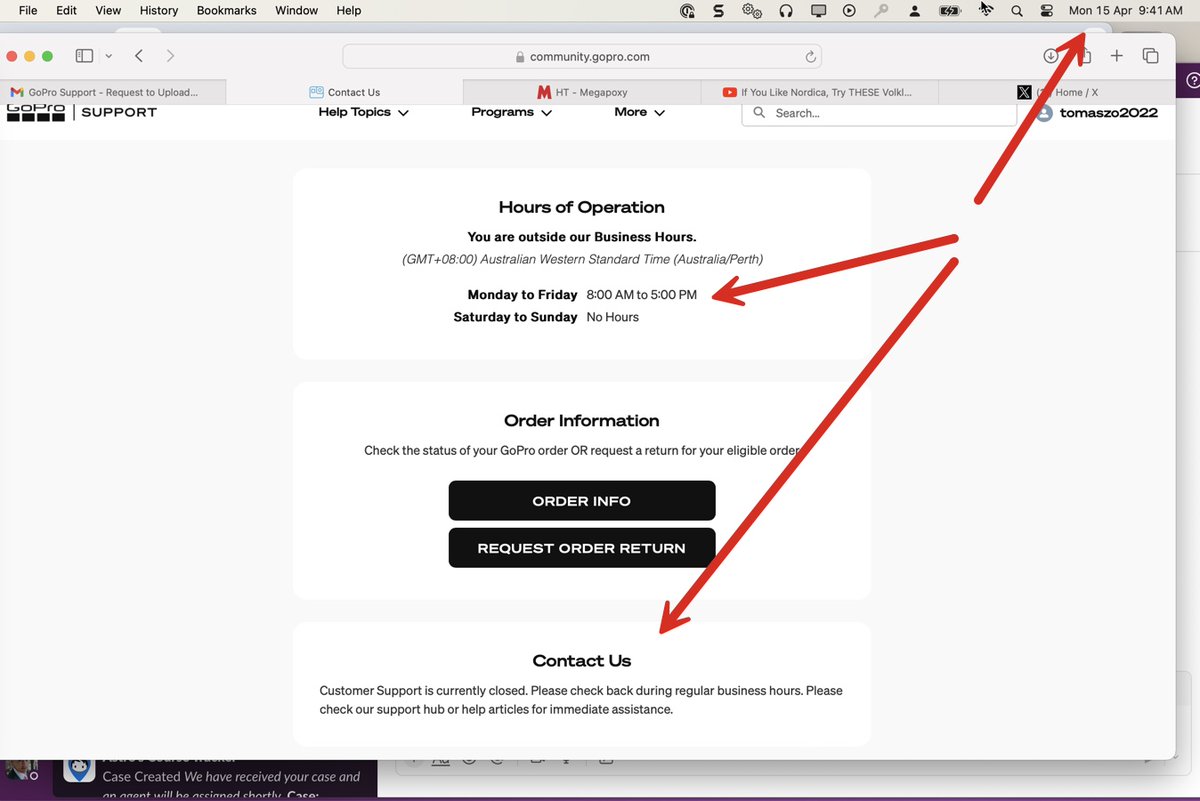Click the Contact Us heading

(582, 661)
